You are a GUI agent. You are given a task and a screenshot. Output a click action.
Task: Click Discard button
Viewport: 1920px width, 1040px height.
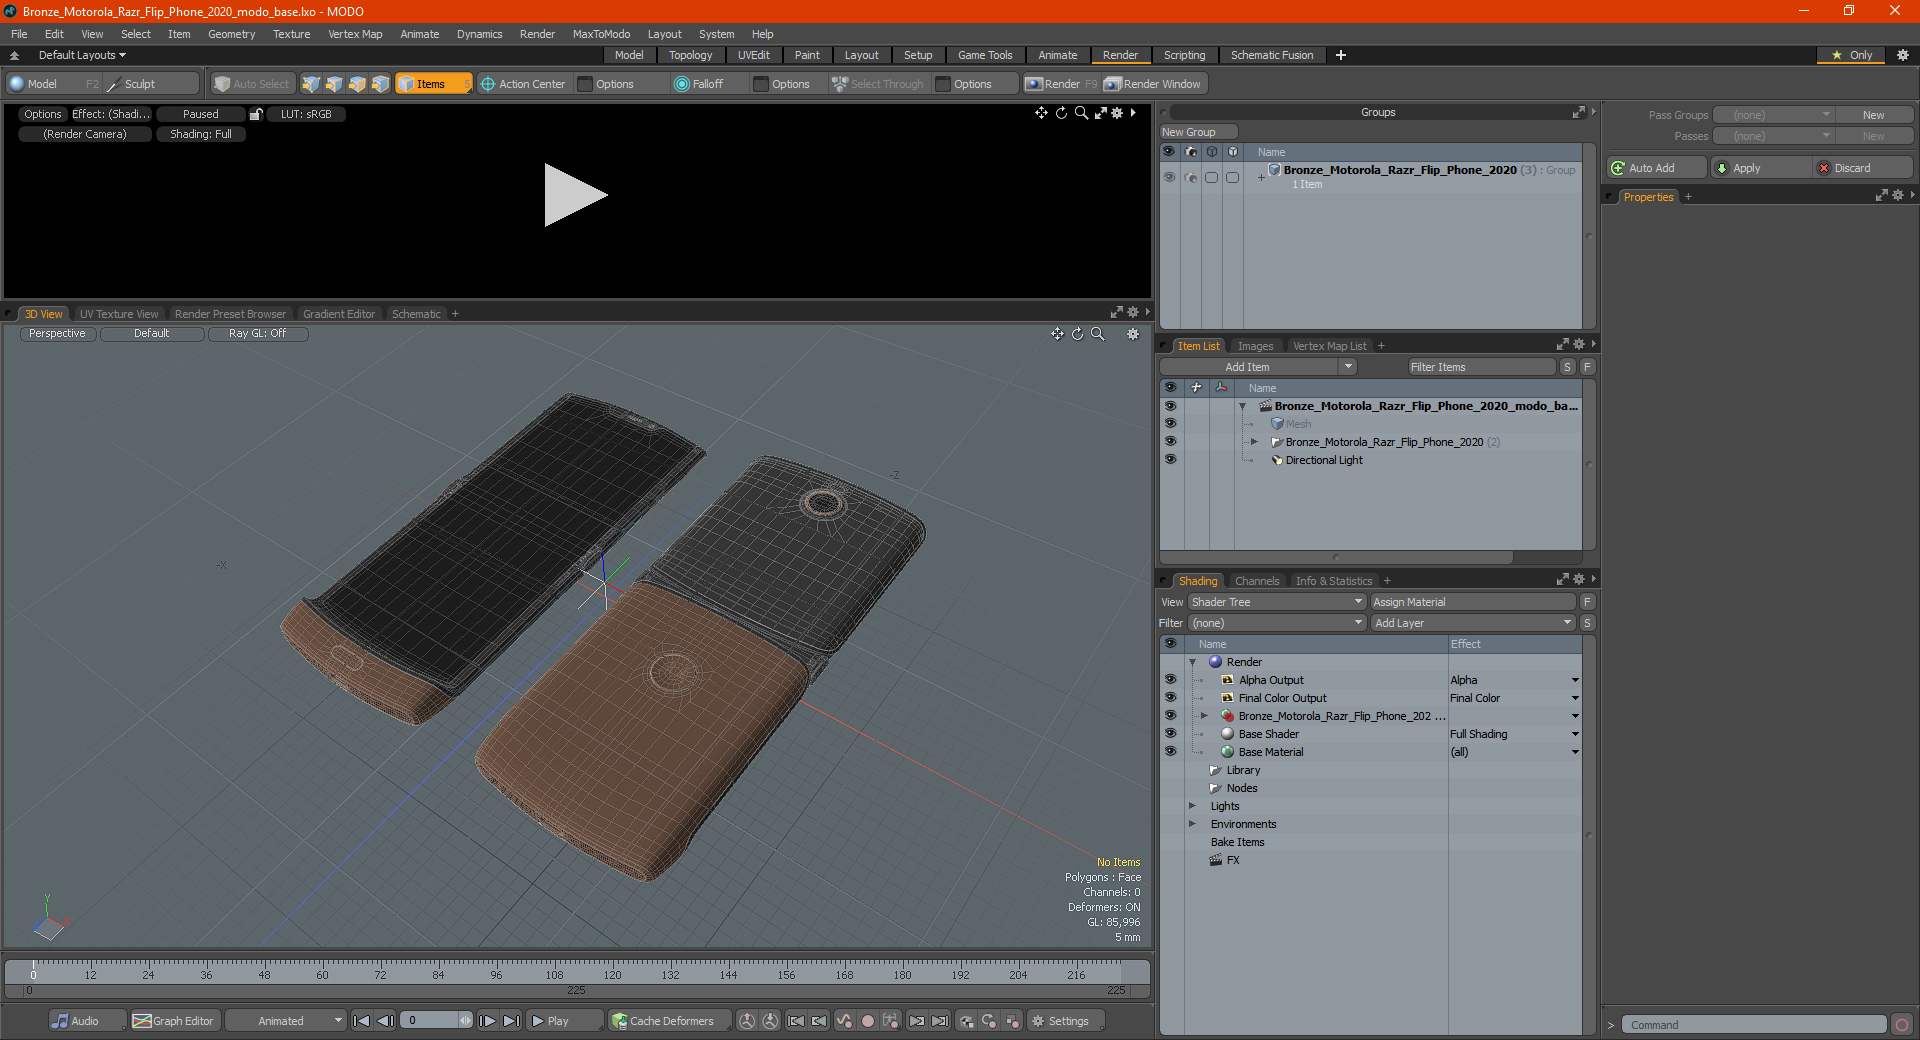pos(1864,168)
